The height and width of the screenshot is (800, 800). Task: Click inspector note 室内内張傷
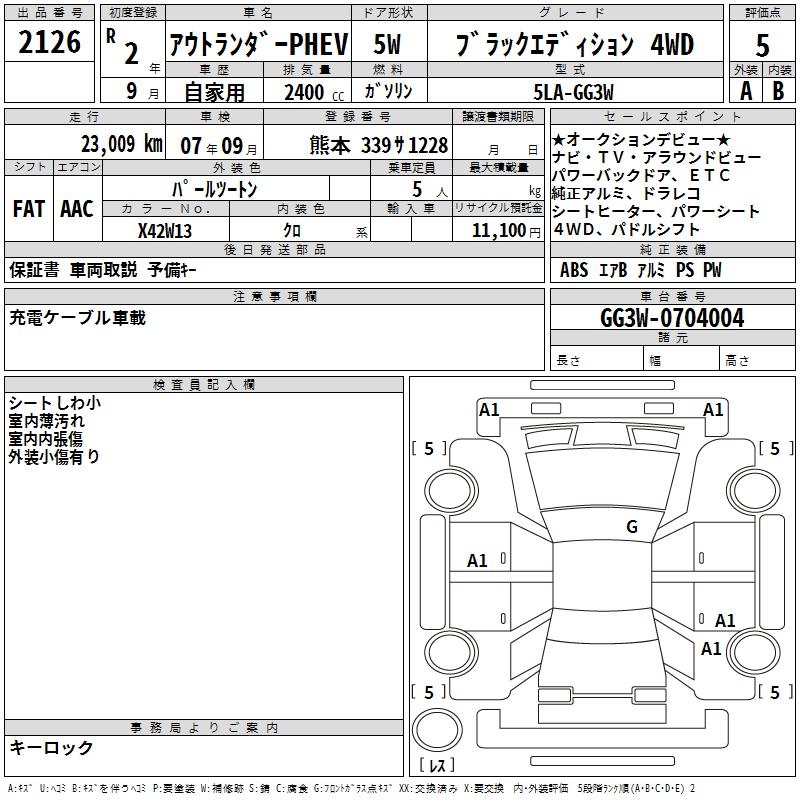click(x=45, y=439)
